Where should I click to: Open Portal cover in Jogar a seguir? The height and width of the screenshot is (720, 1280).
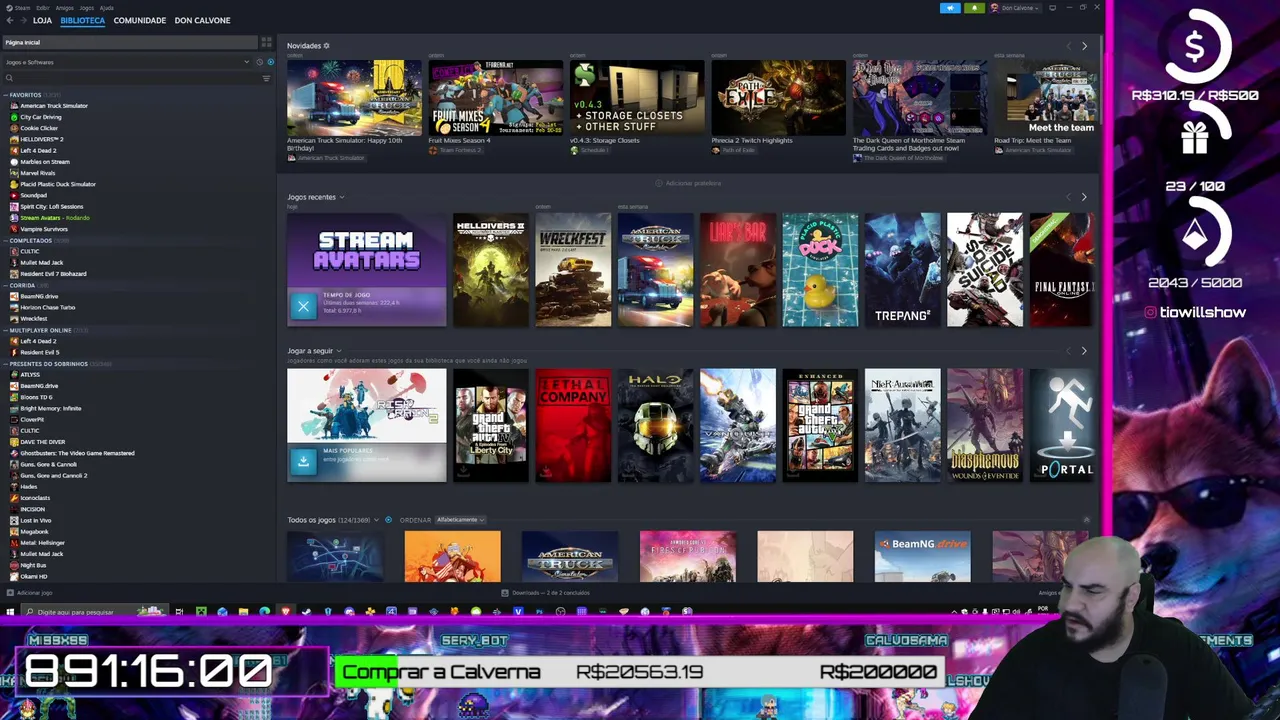(x=1063, y=425)
